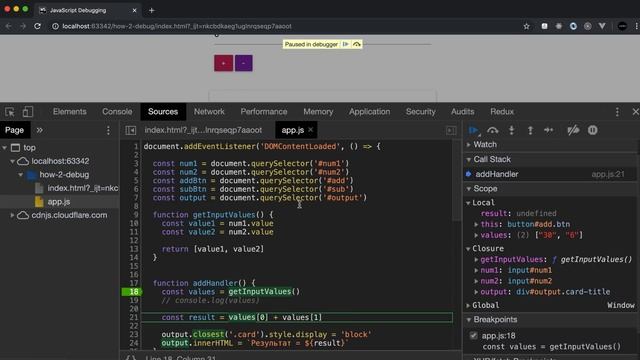
Task: Close the JavaScript Debugging browser tab
Action: click(x=134, y=10)
